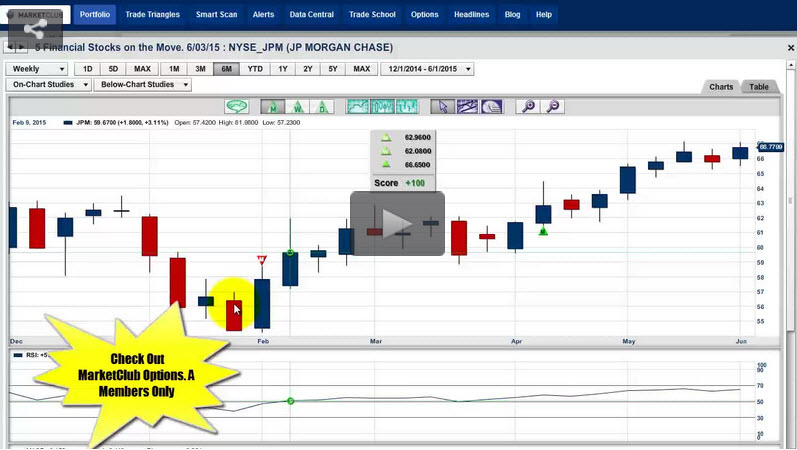Select the 5D range button
This screenshot has height=450, width=797.
(113, 69)
